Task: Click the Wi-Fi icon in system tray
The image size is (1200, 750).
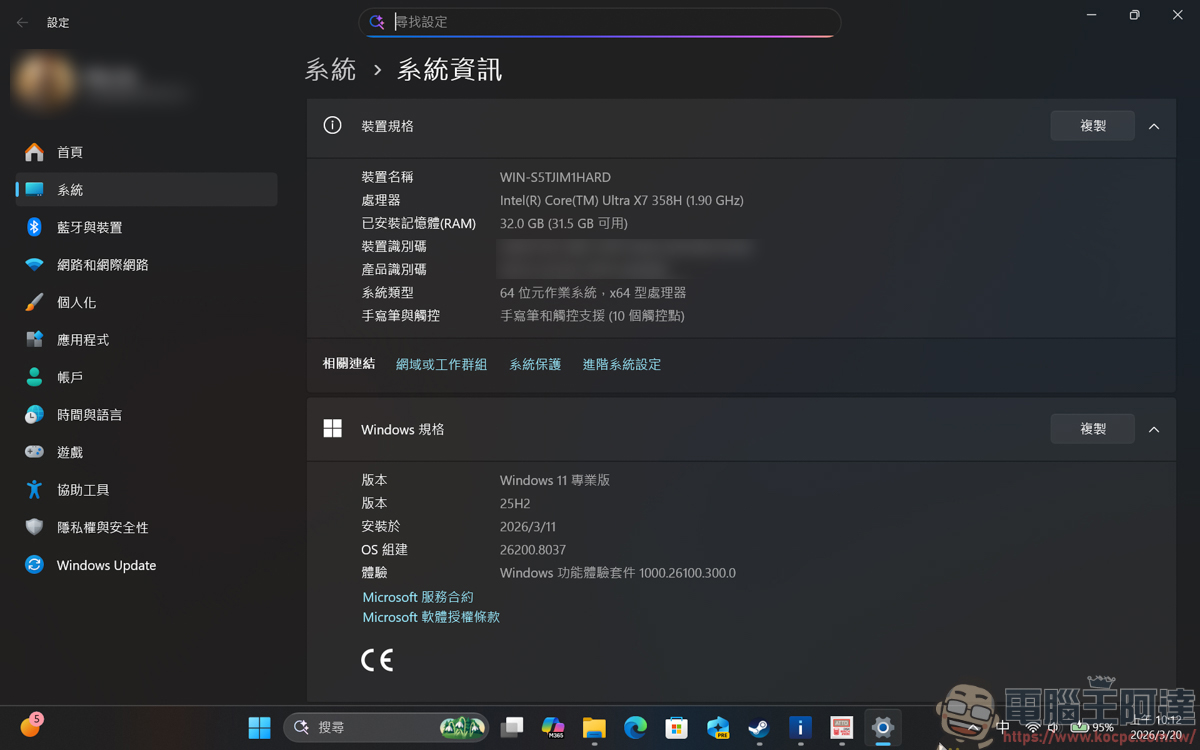Action: pyautogui.click(x=1031, y=727)
